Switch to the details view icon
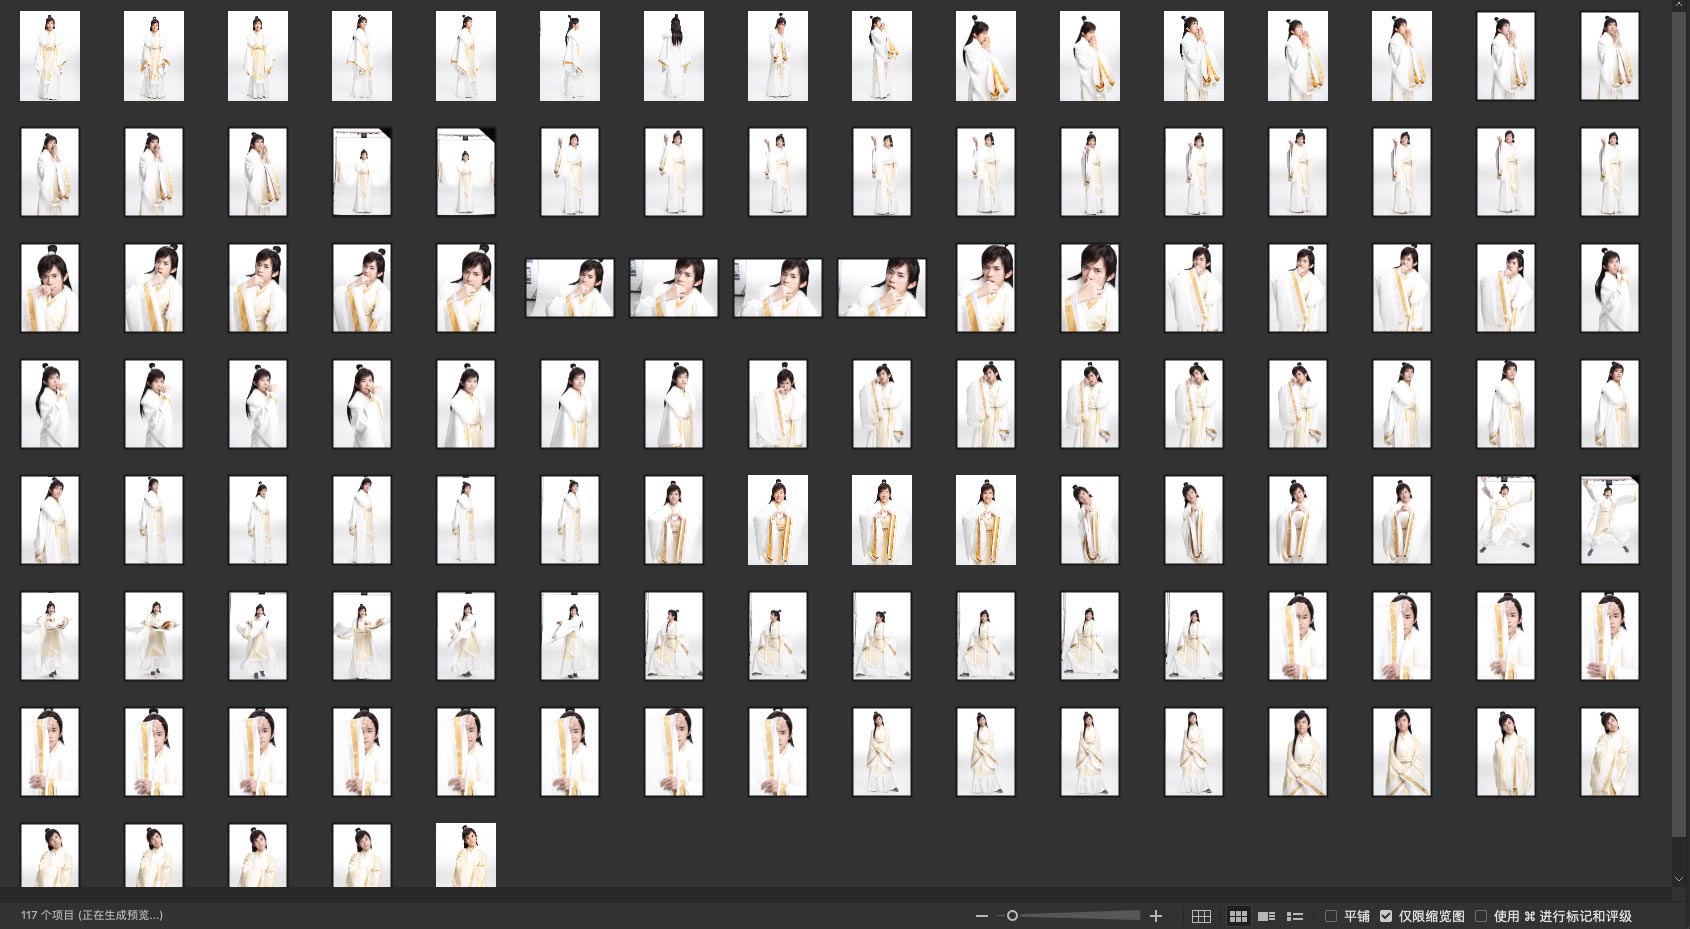Viewport: 1690px width, 929px height. pyautogui.click(x=1266, y=916)
